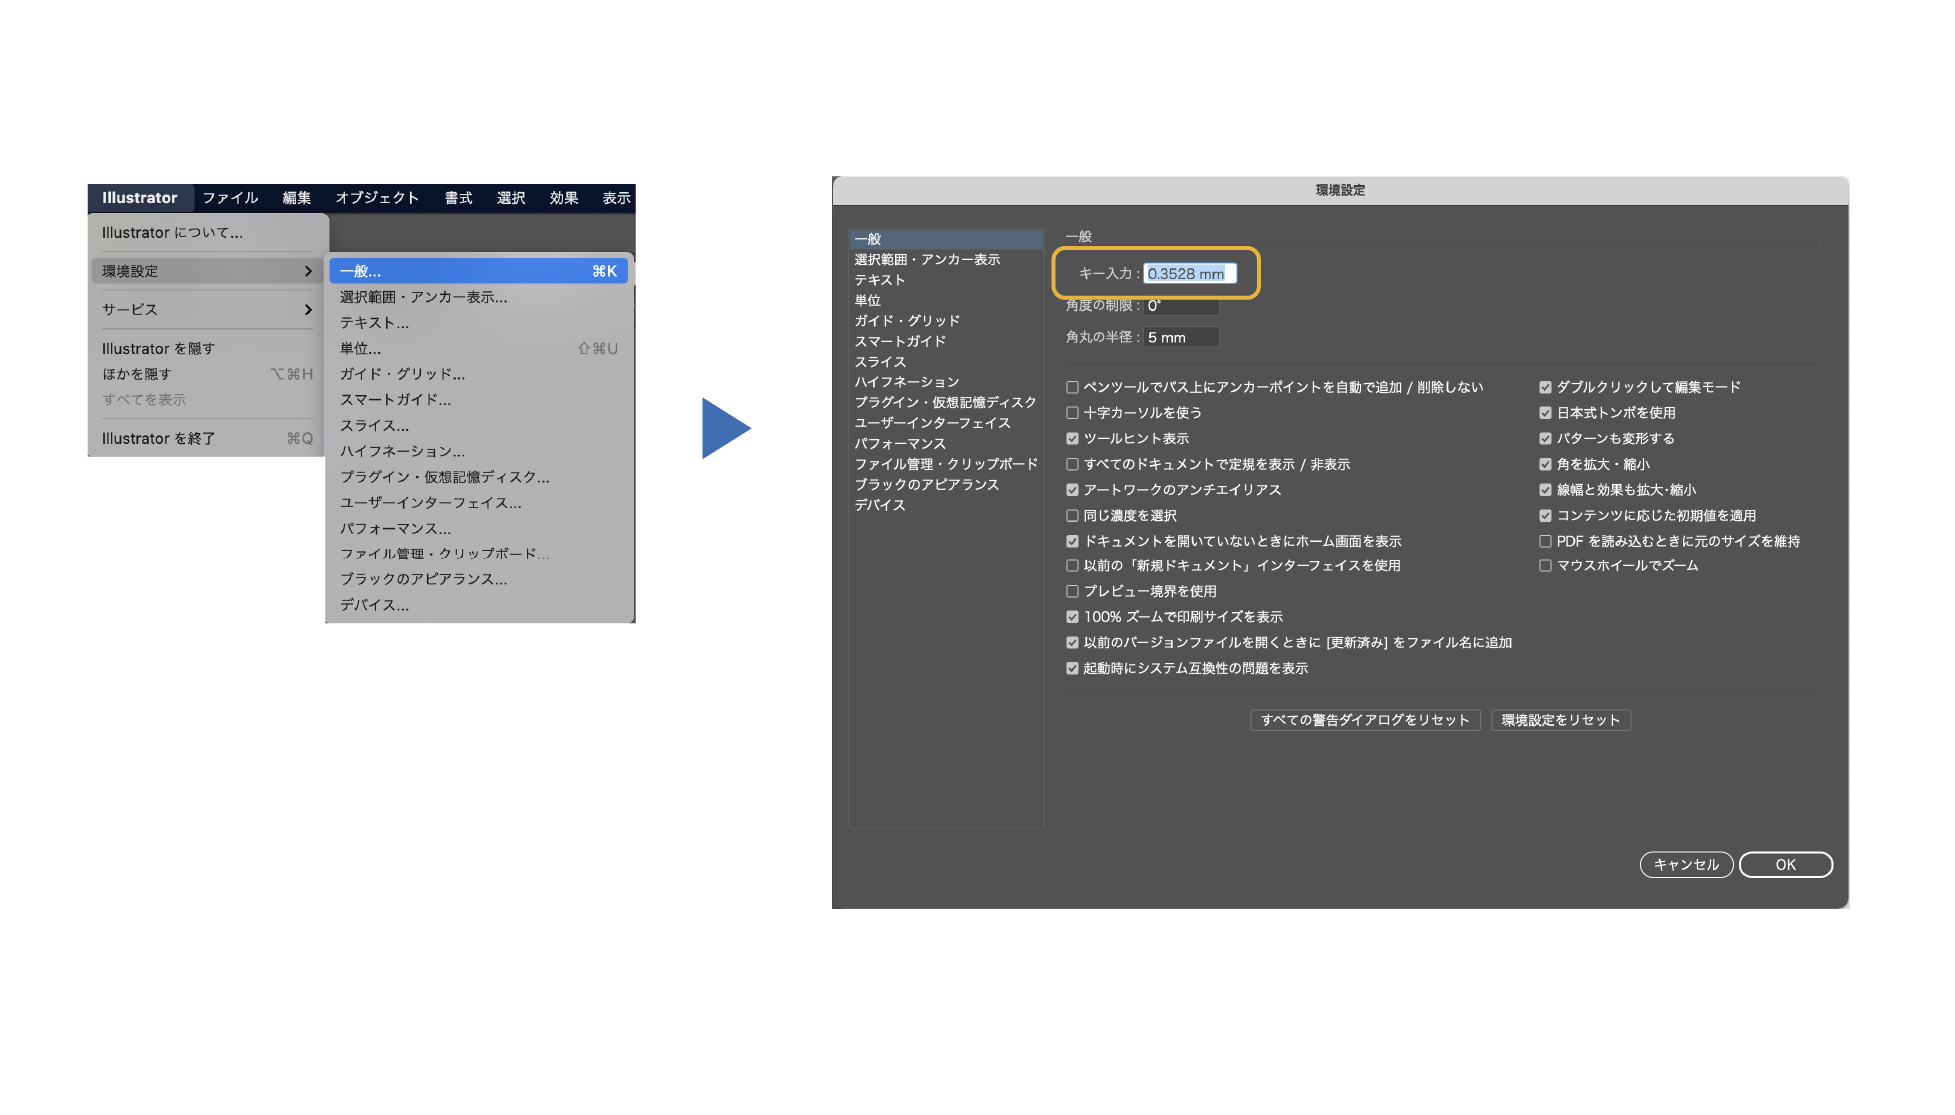The height and width of the screenshot is (1115, 1955).
Task: Uncheck 日本式トンボを使用
Action: 1545,412
